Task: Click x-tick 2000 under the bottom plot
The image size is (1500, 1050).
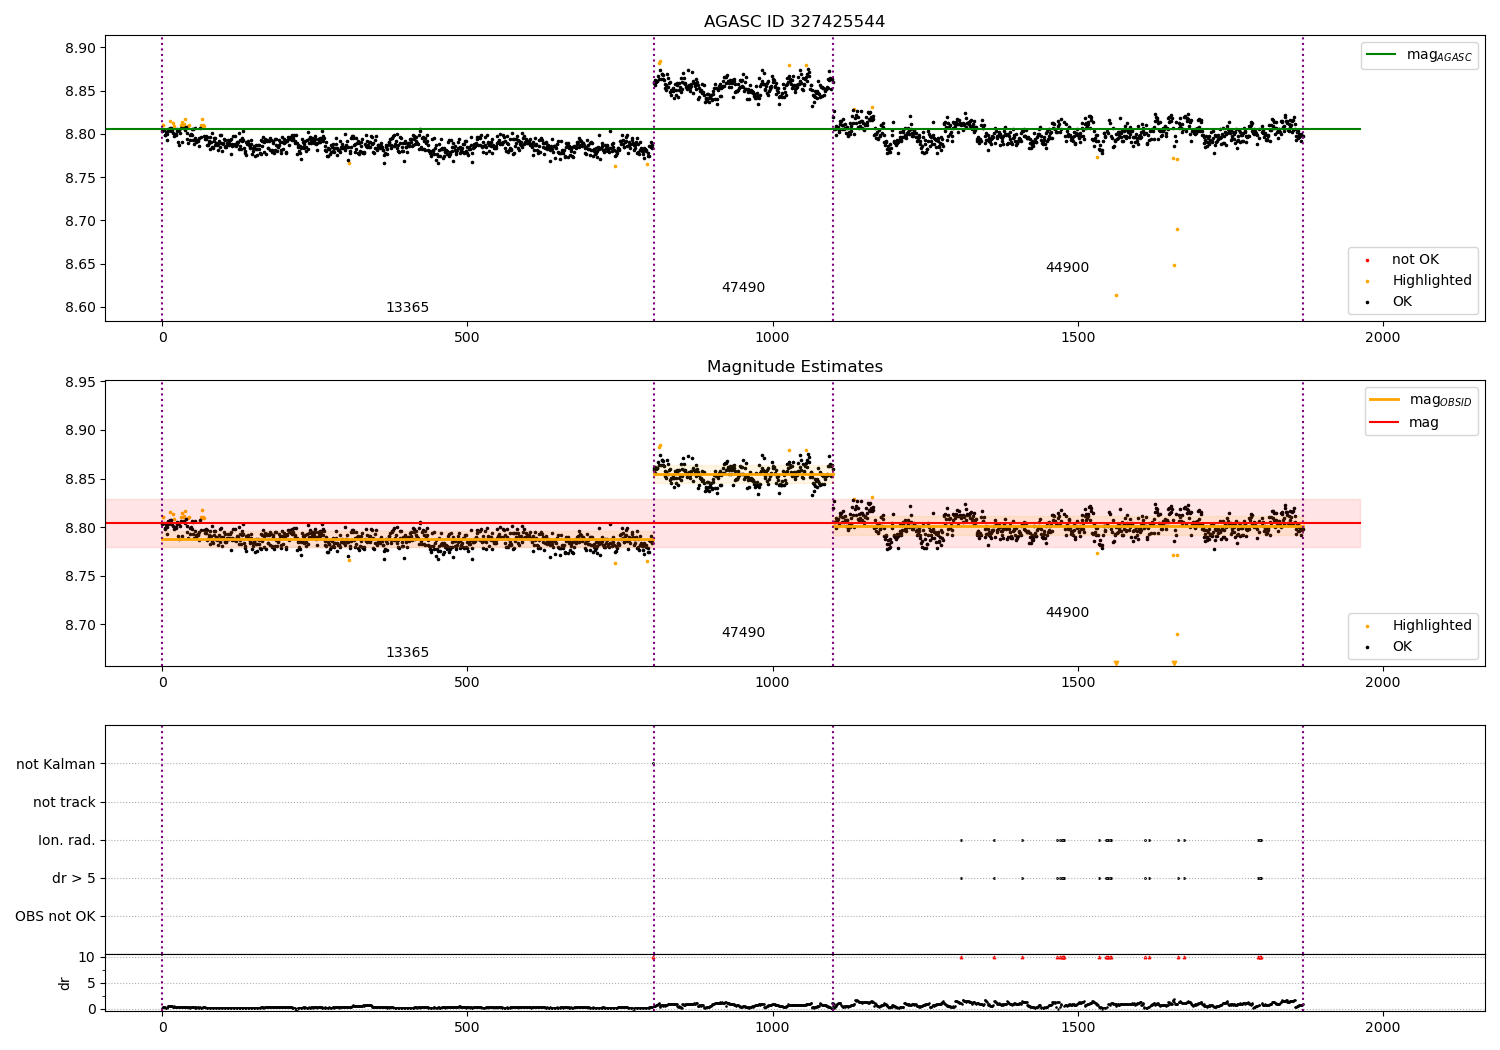Action: point(1383,1027)
